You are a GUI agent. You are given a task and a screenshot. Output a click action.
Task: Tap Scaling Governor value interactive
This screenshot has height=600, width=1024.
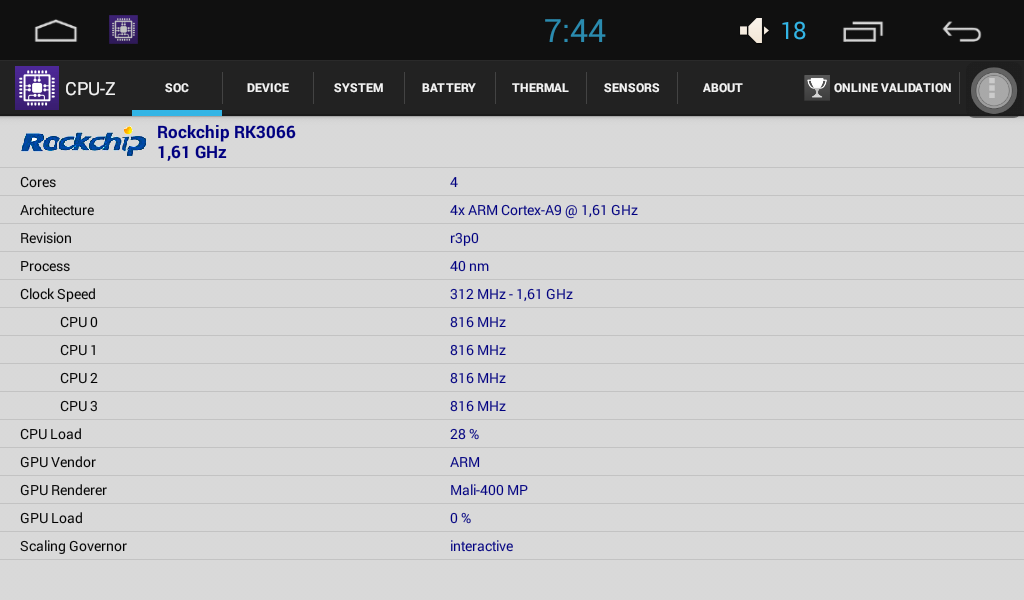coord(481,546)
